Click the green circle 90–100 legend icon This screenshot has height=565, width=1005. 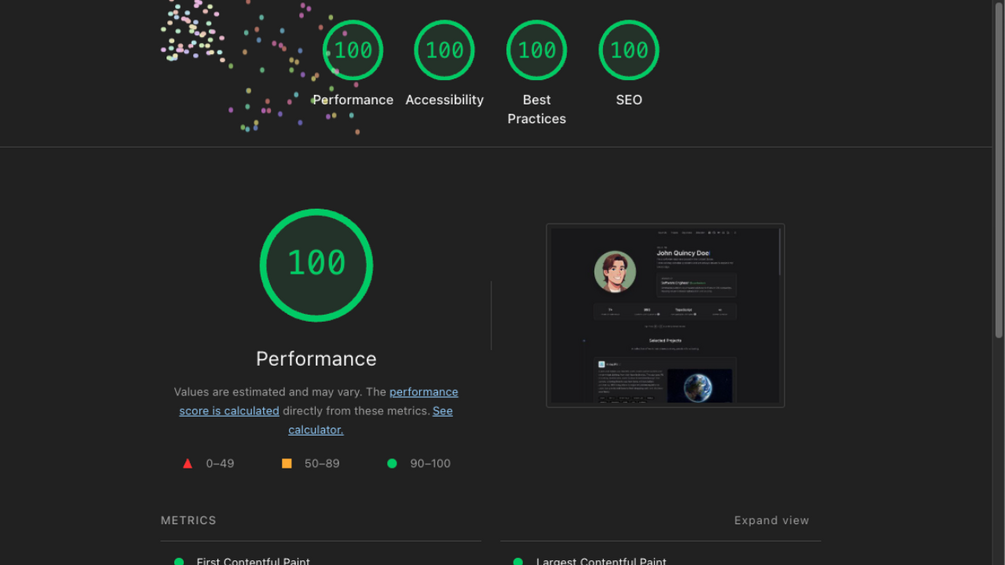tap(392, 463)
